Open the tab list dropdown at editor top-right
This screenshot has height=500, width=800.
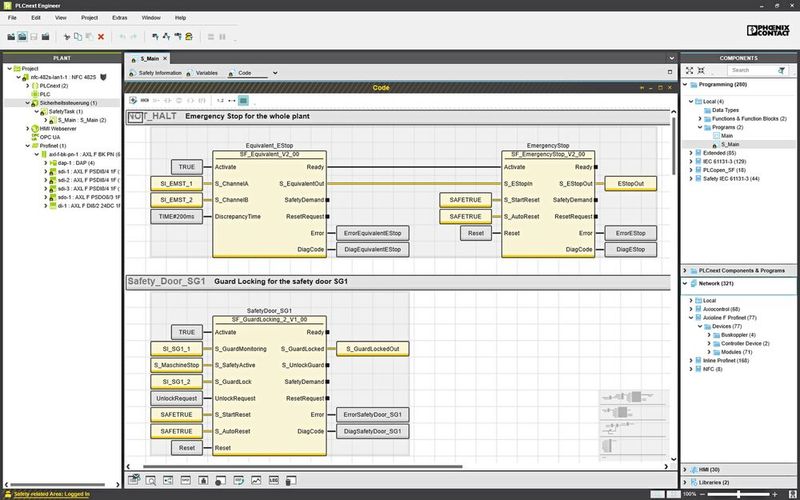[671, 58]
